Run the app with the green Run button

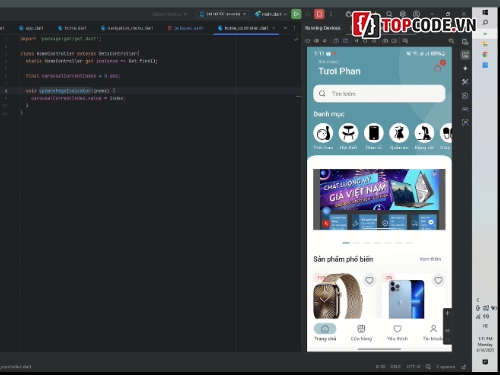click(x=296, y=14)
